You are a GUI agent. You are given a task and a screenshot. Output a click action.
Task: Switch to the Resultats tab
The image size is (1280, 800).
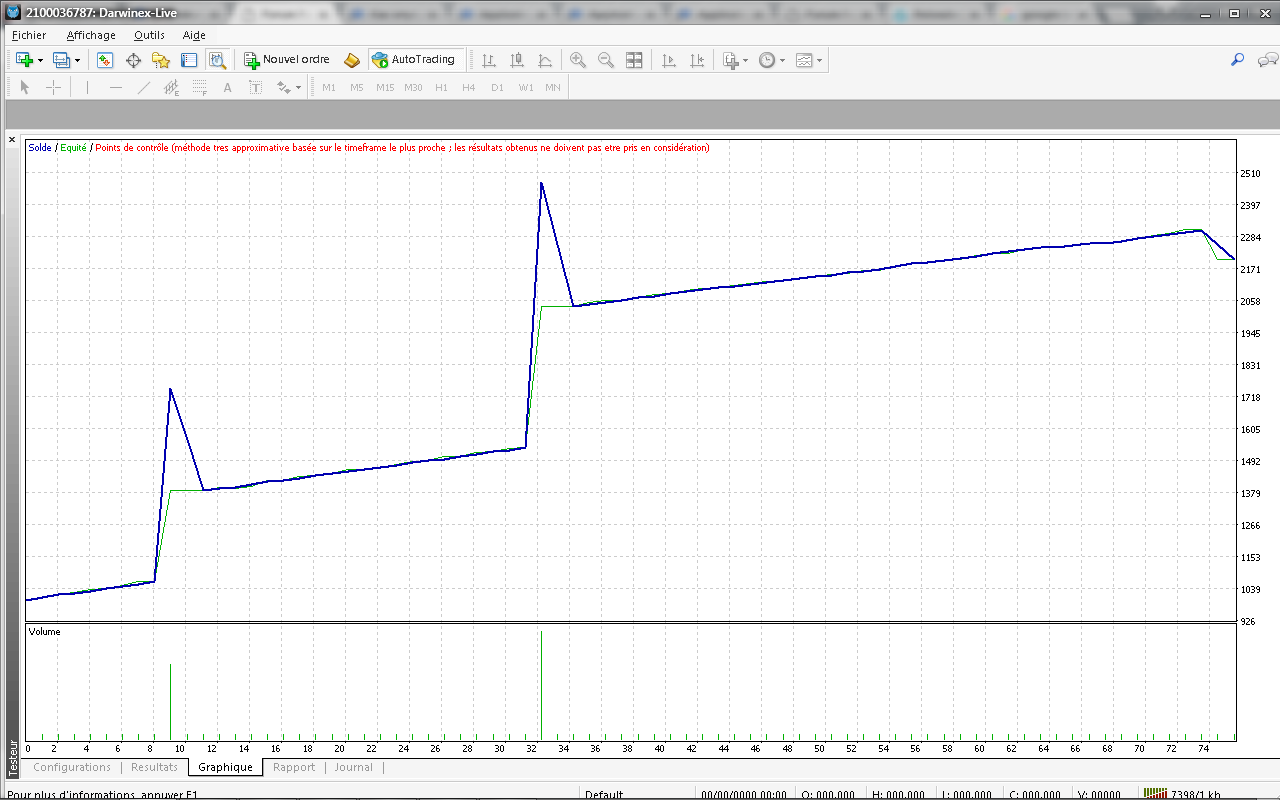(x=154, y=767)
